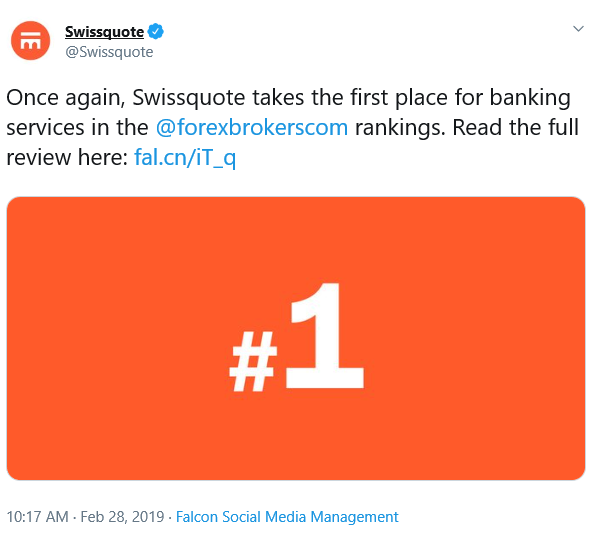Open the Swissquote display name link
The width and height of the screenshot is (591, 536).
coord(104,32)
